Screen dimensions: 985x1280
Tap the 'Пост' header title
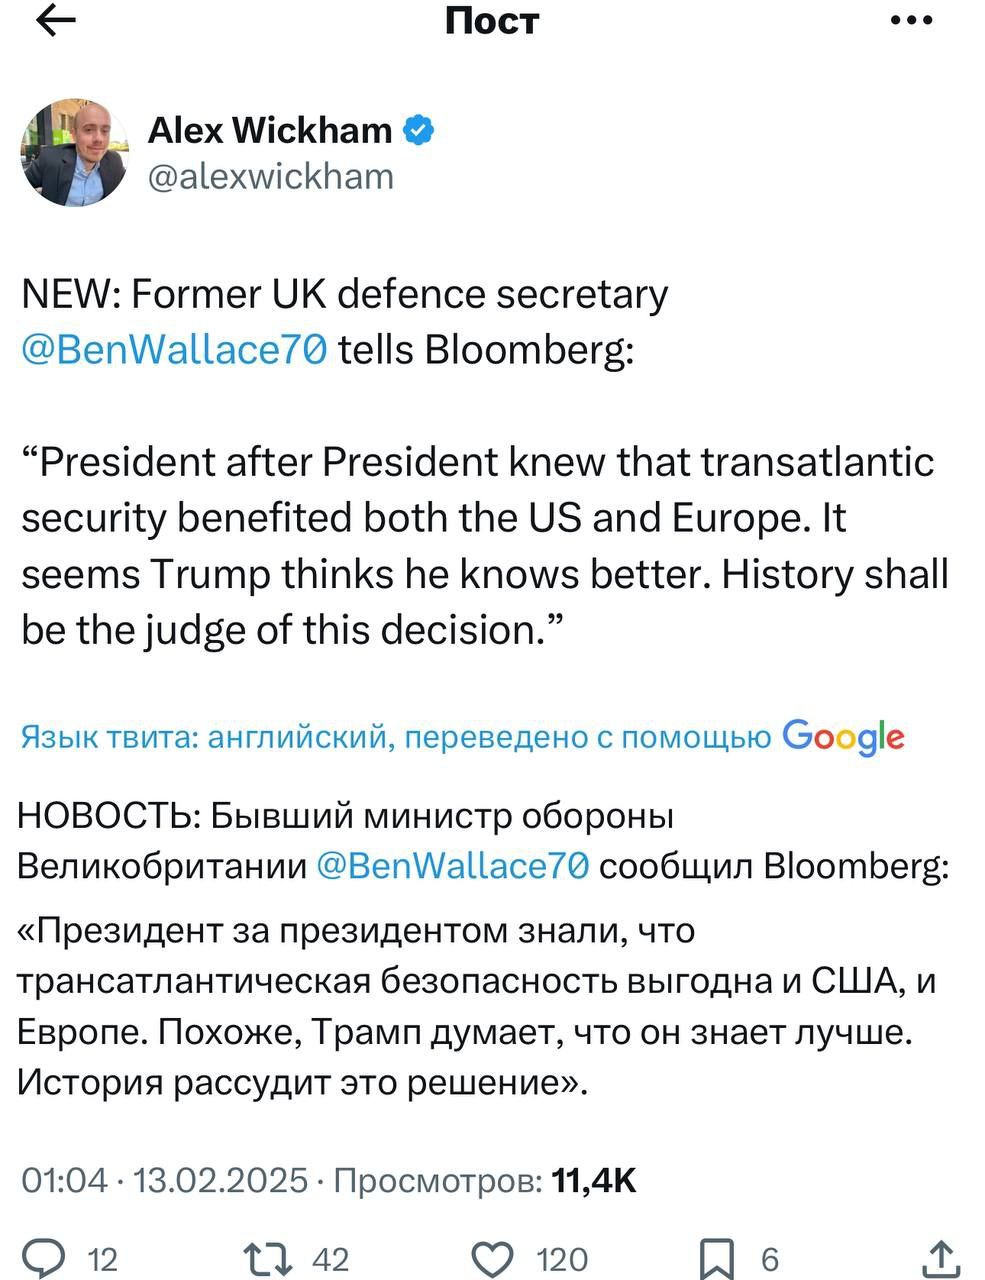coord(492,21)
